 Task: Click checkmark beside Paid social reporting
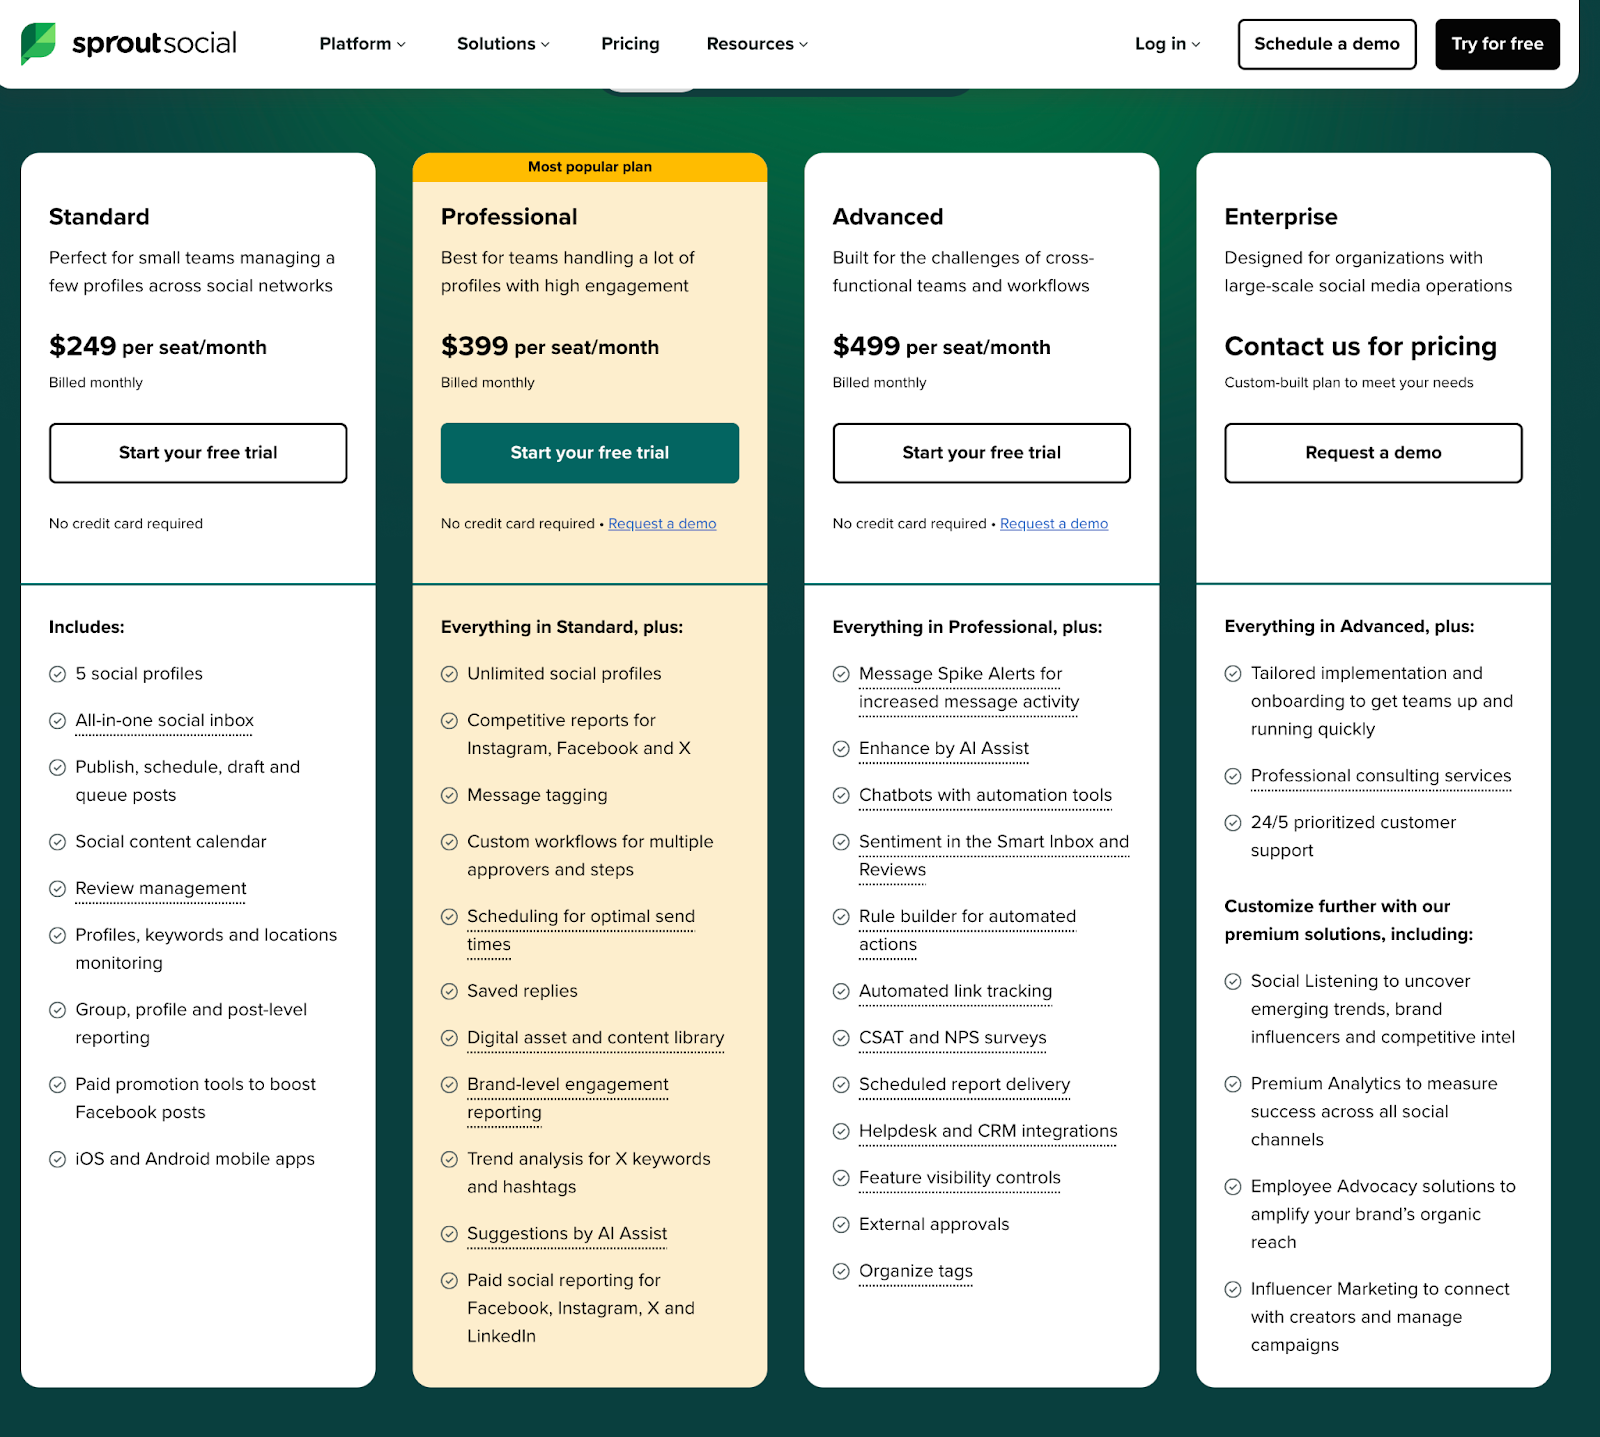click(450, 1281)
